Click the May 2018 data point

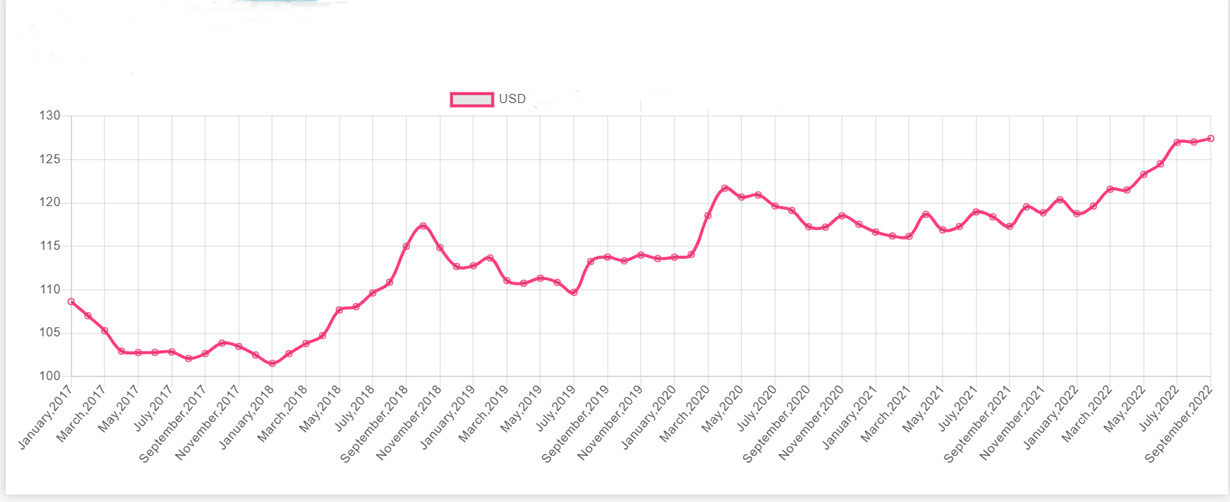point(339,310)
